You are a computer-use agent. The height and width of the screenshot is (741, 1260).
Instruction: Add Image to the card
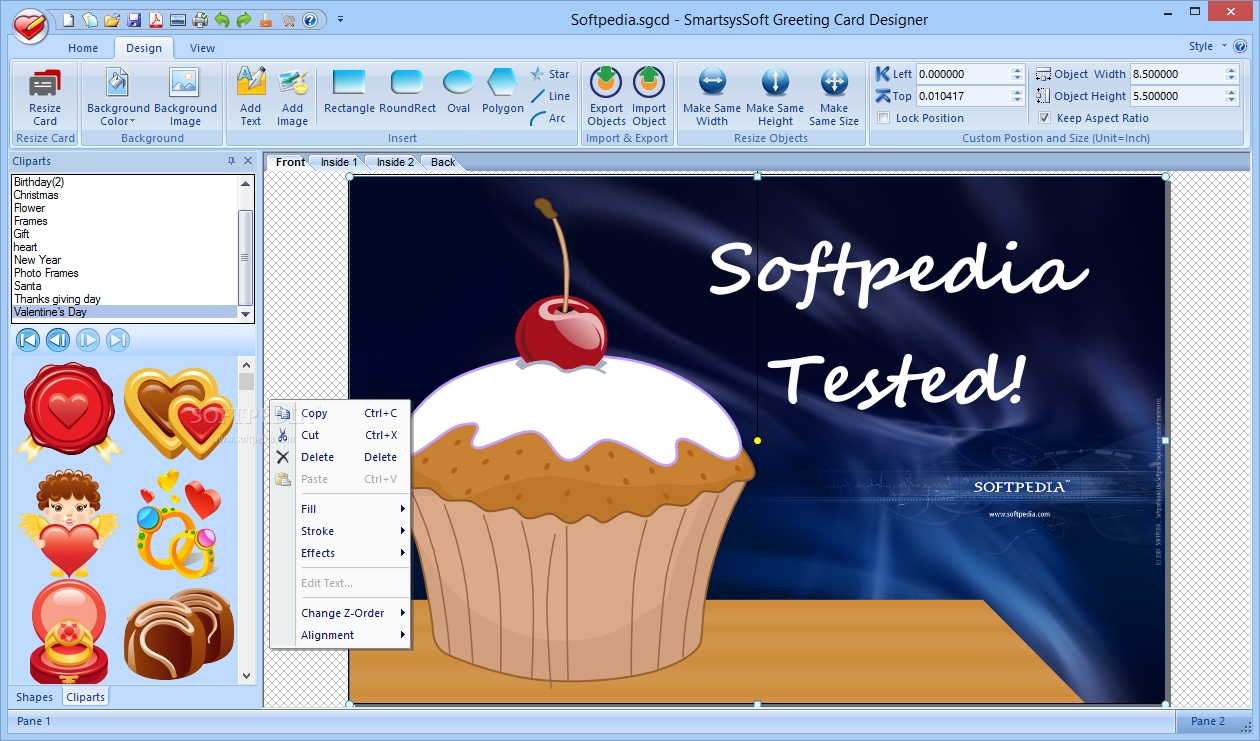[x=292, y=97]
